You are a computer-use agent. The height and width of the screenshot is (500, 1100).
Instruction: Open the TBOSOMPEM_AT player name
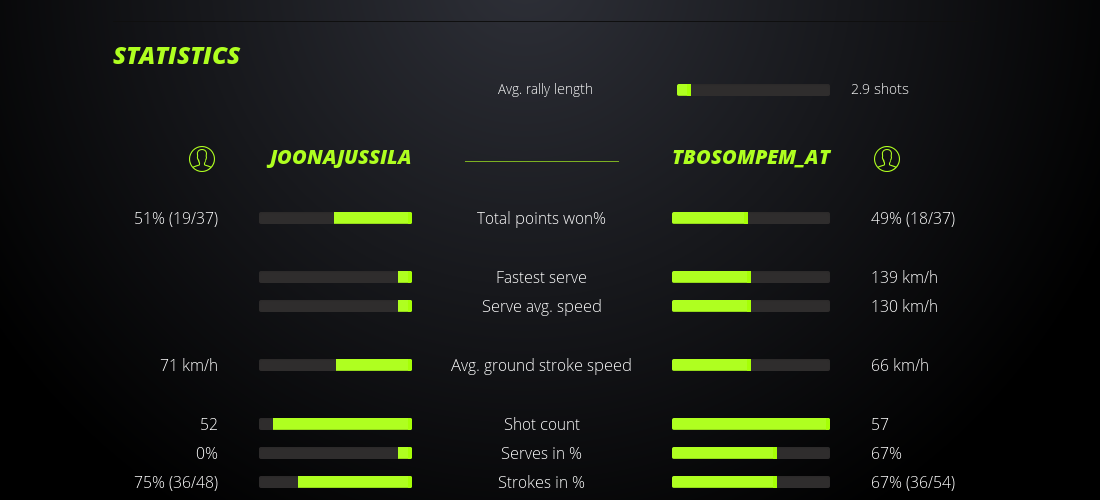[751, 158]
